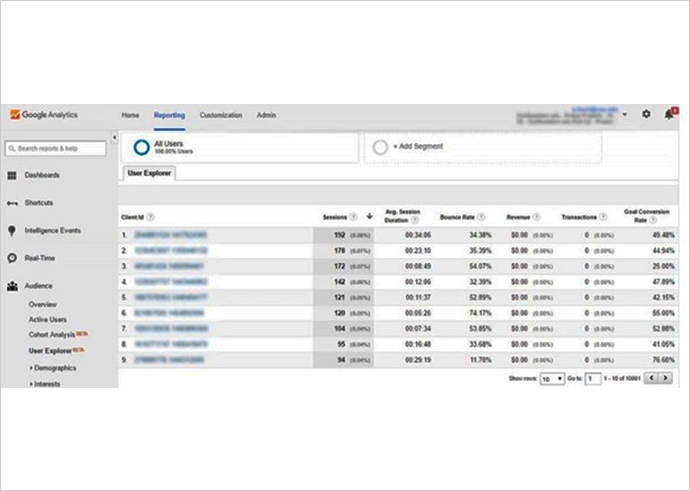The image size is (690, 491).
Task: Open the Show rows dropdown
Action: (x=552, y=379)
